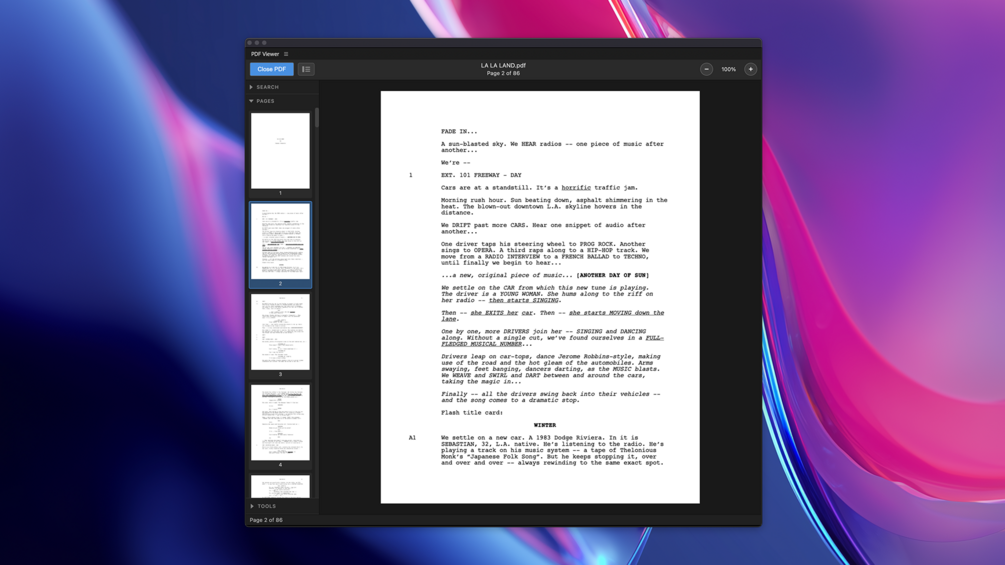
Task: Click the 100% zoom level value
Action: coord(729,69)
